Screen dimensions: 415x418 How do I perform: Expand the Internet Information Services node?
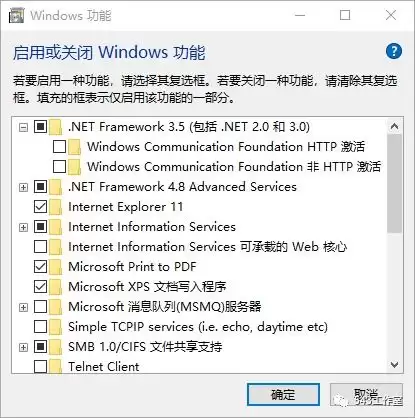point(23,227)
